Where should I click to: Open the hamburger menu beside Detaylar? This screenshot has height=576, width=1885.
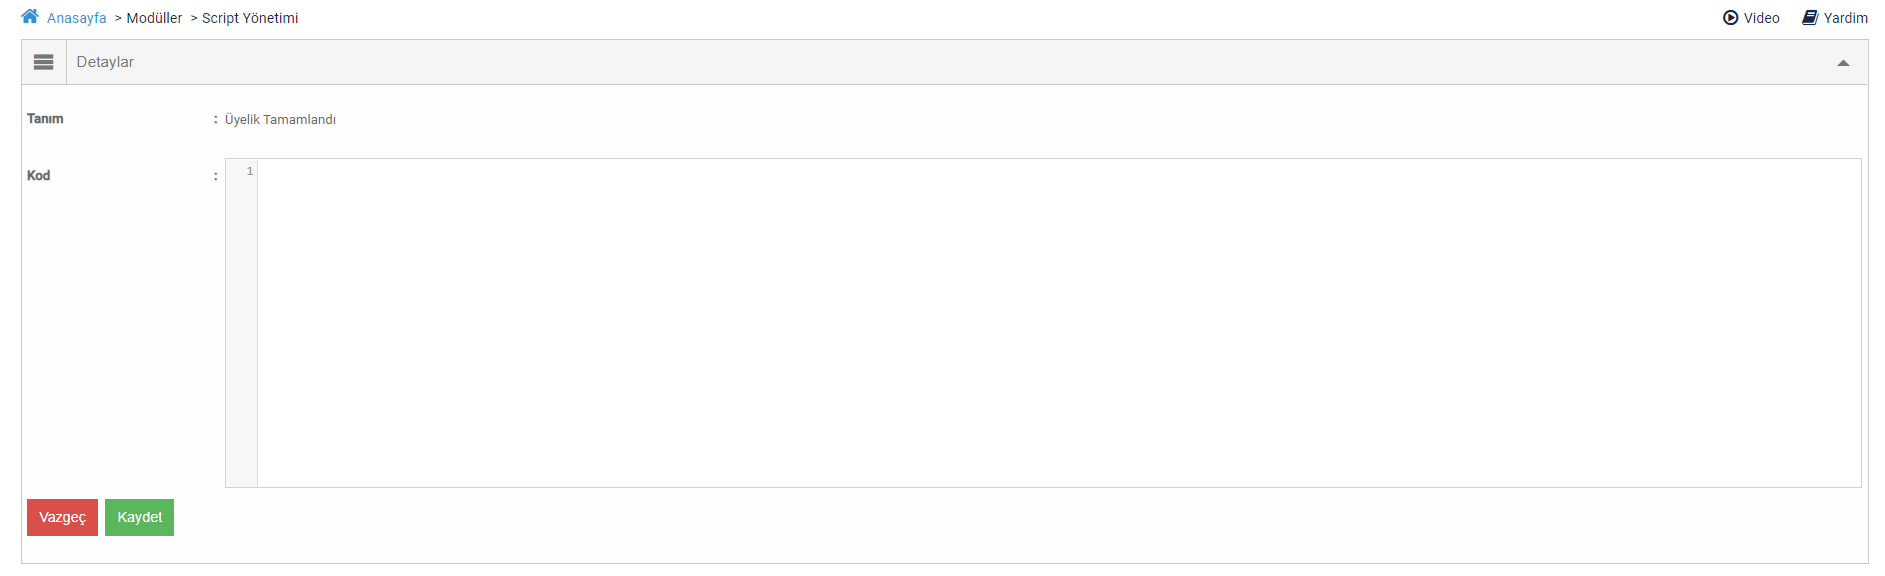point(44,62)
